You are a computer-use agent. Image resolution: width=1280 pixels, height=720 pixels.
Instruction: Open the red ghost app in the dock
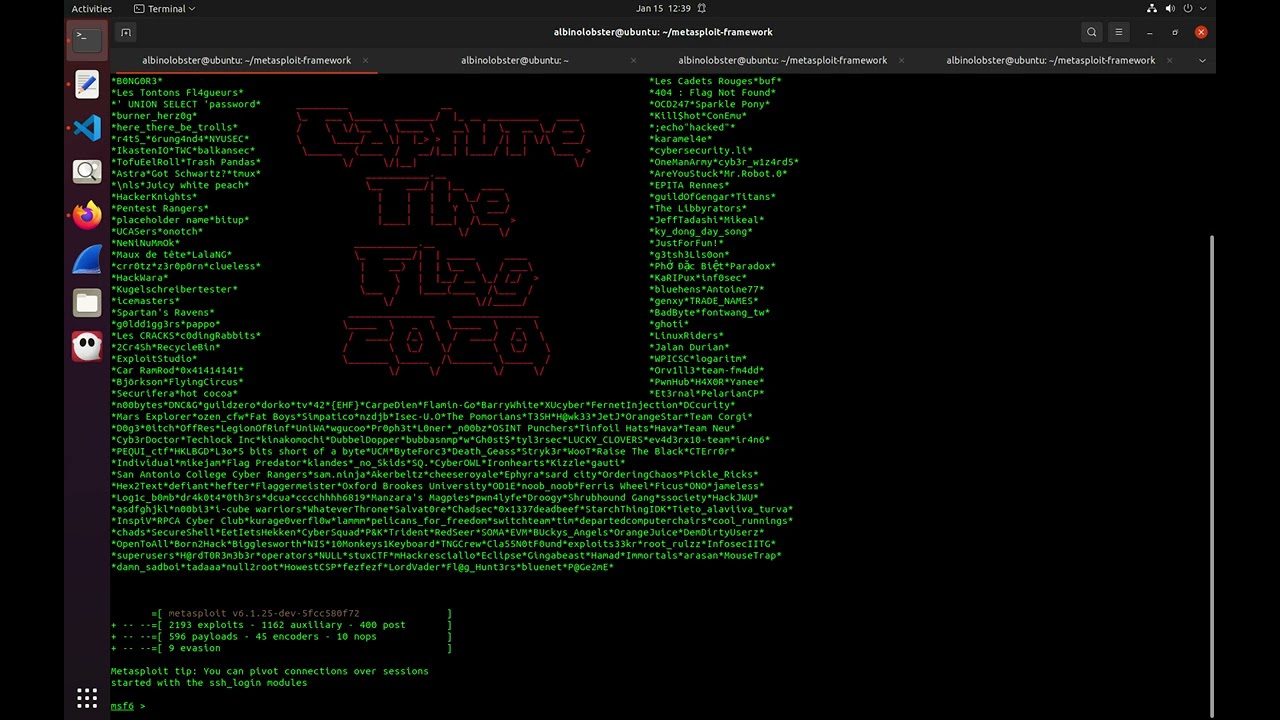point(87,347)
